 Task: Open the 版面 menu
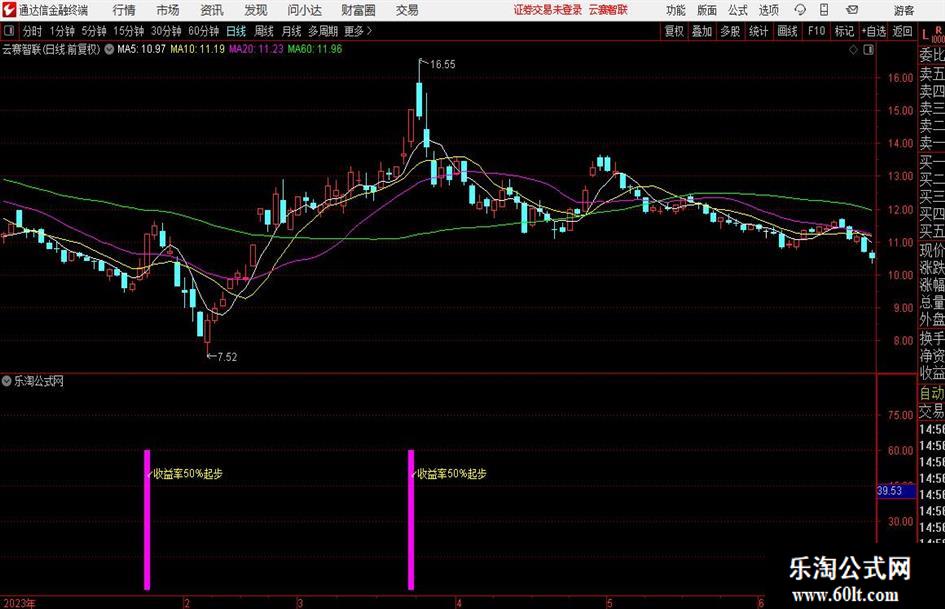[706, 10]
